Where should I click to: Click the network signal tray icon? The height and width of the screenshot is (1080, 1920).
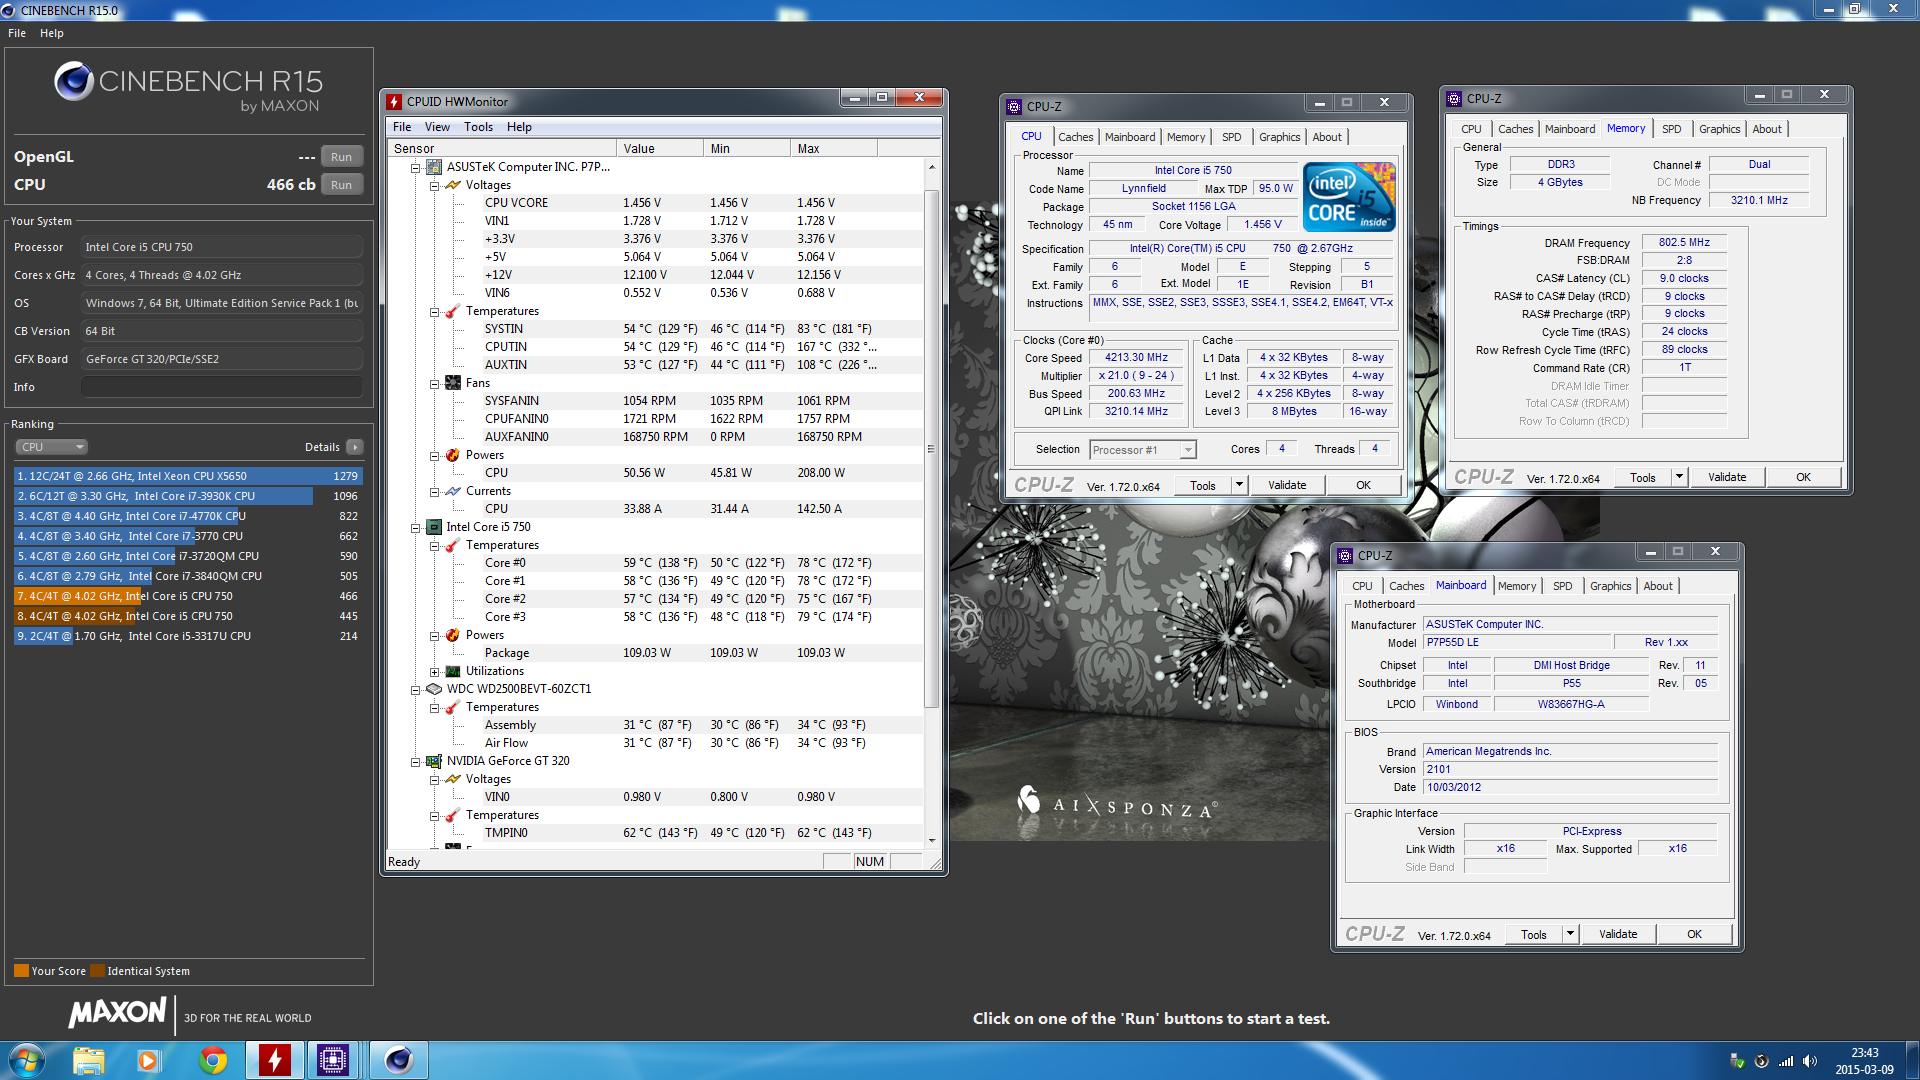click(x=1785, y=1061)
